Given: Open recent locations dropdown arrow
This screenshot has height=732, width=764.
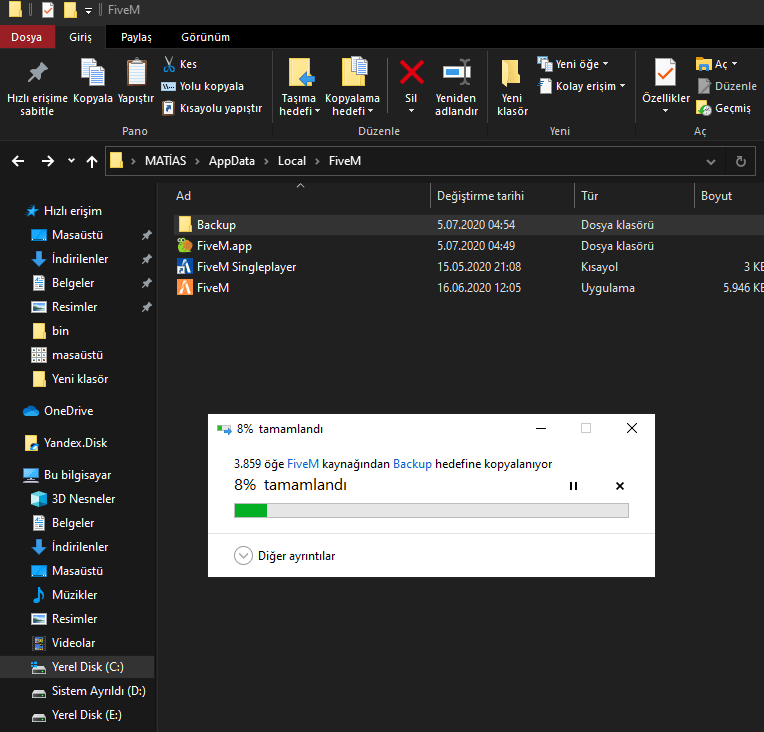Looking at the screenshot, I should pyautogui.click(x=72, y=160).
